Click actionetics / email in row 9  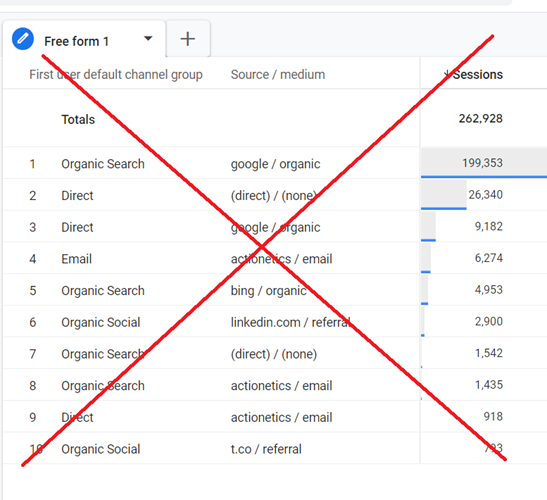(281, 418)
